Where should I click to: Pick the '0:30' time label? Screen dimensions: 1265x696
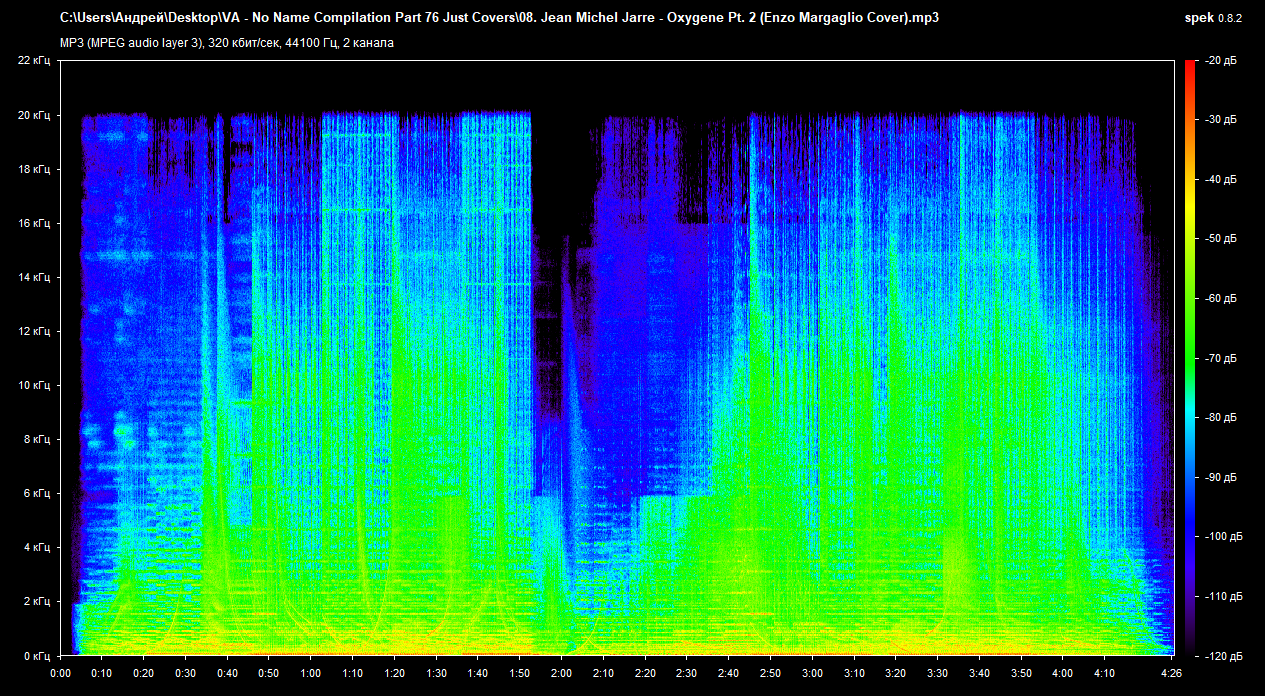click(186, 673)
